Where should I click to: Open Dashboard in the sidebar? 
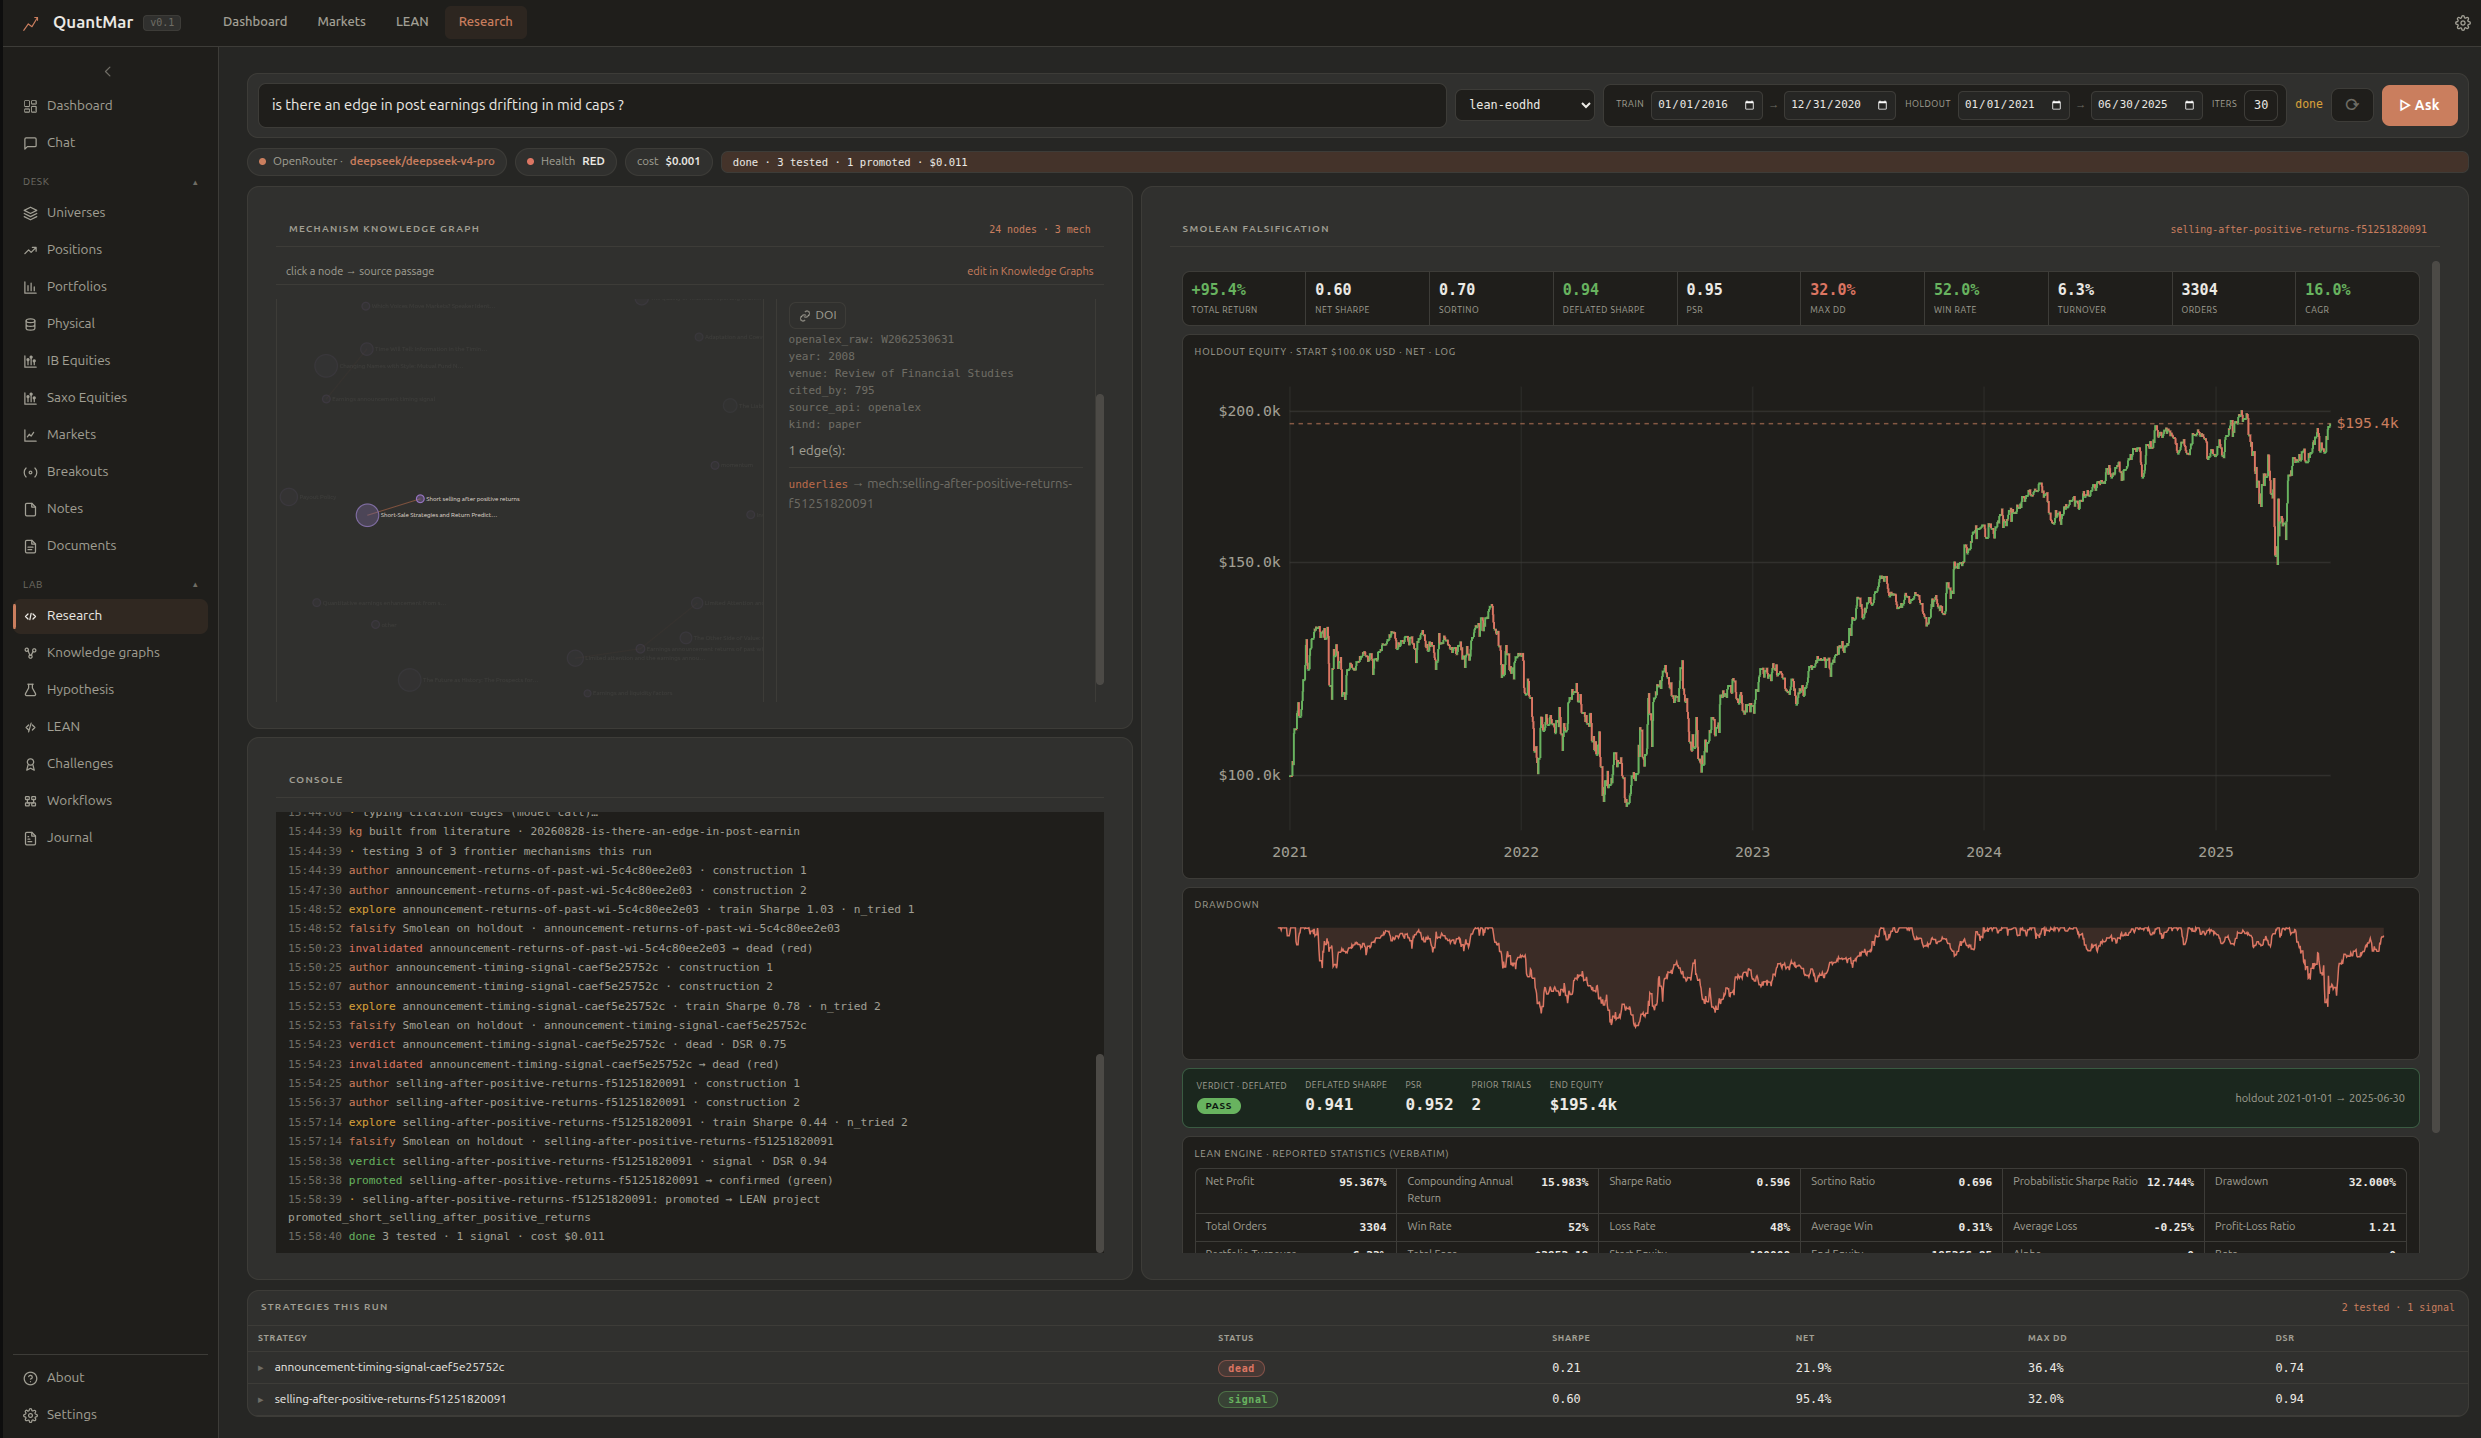coord(110,106)
